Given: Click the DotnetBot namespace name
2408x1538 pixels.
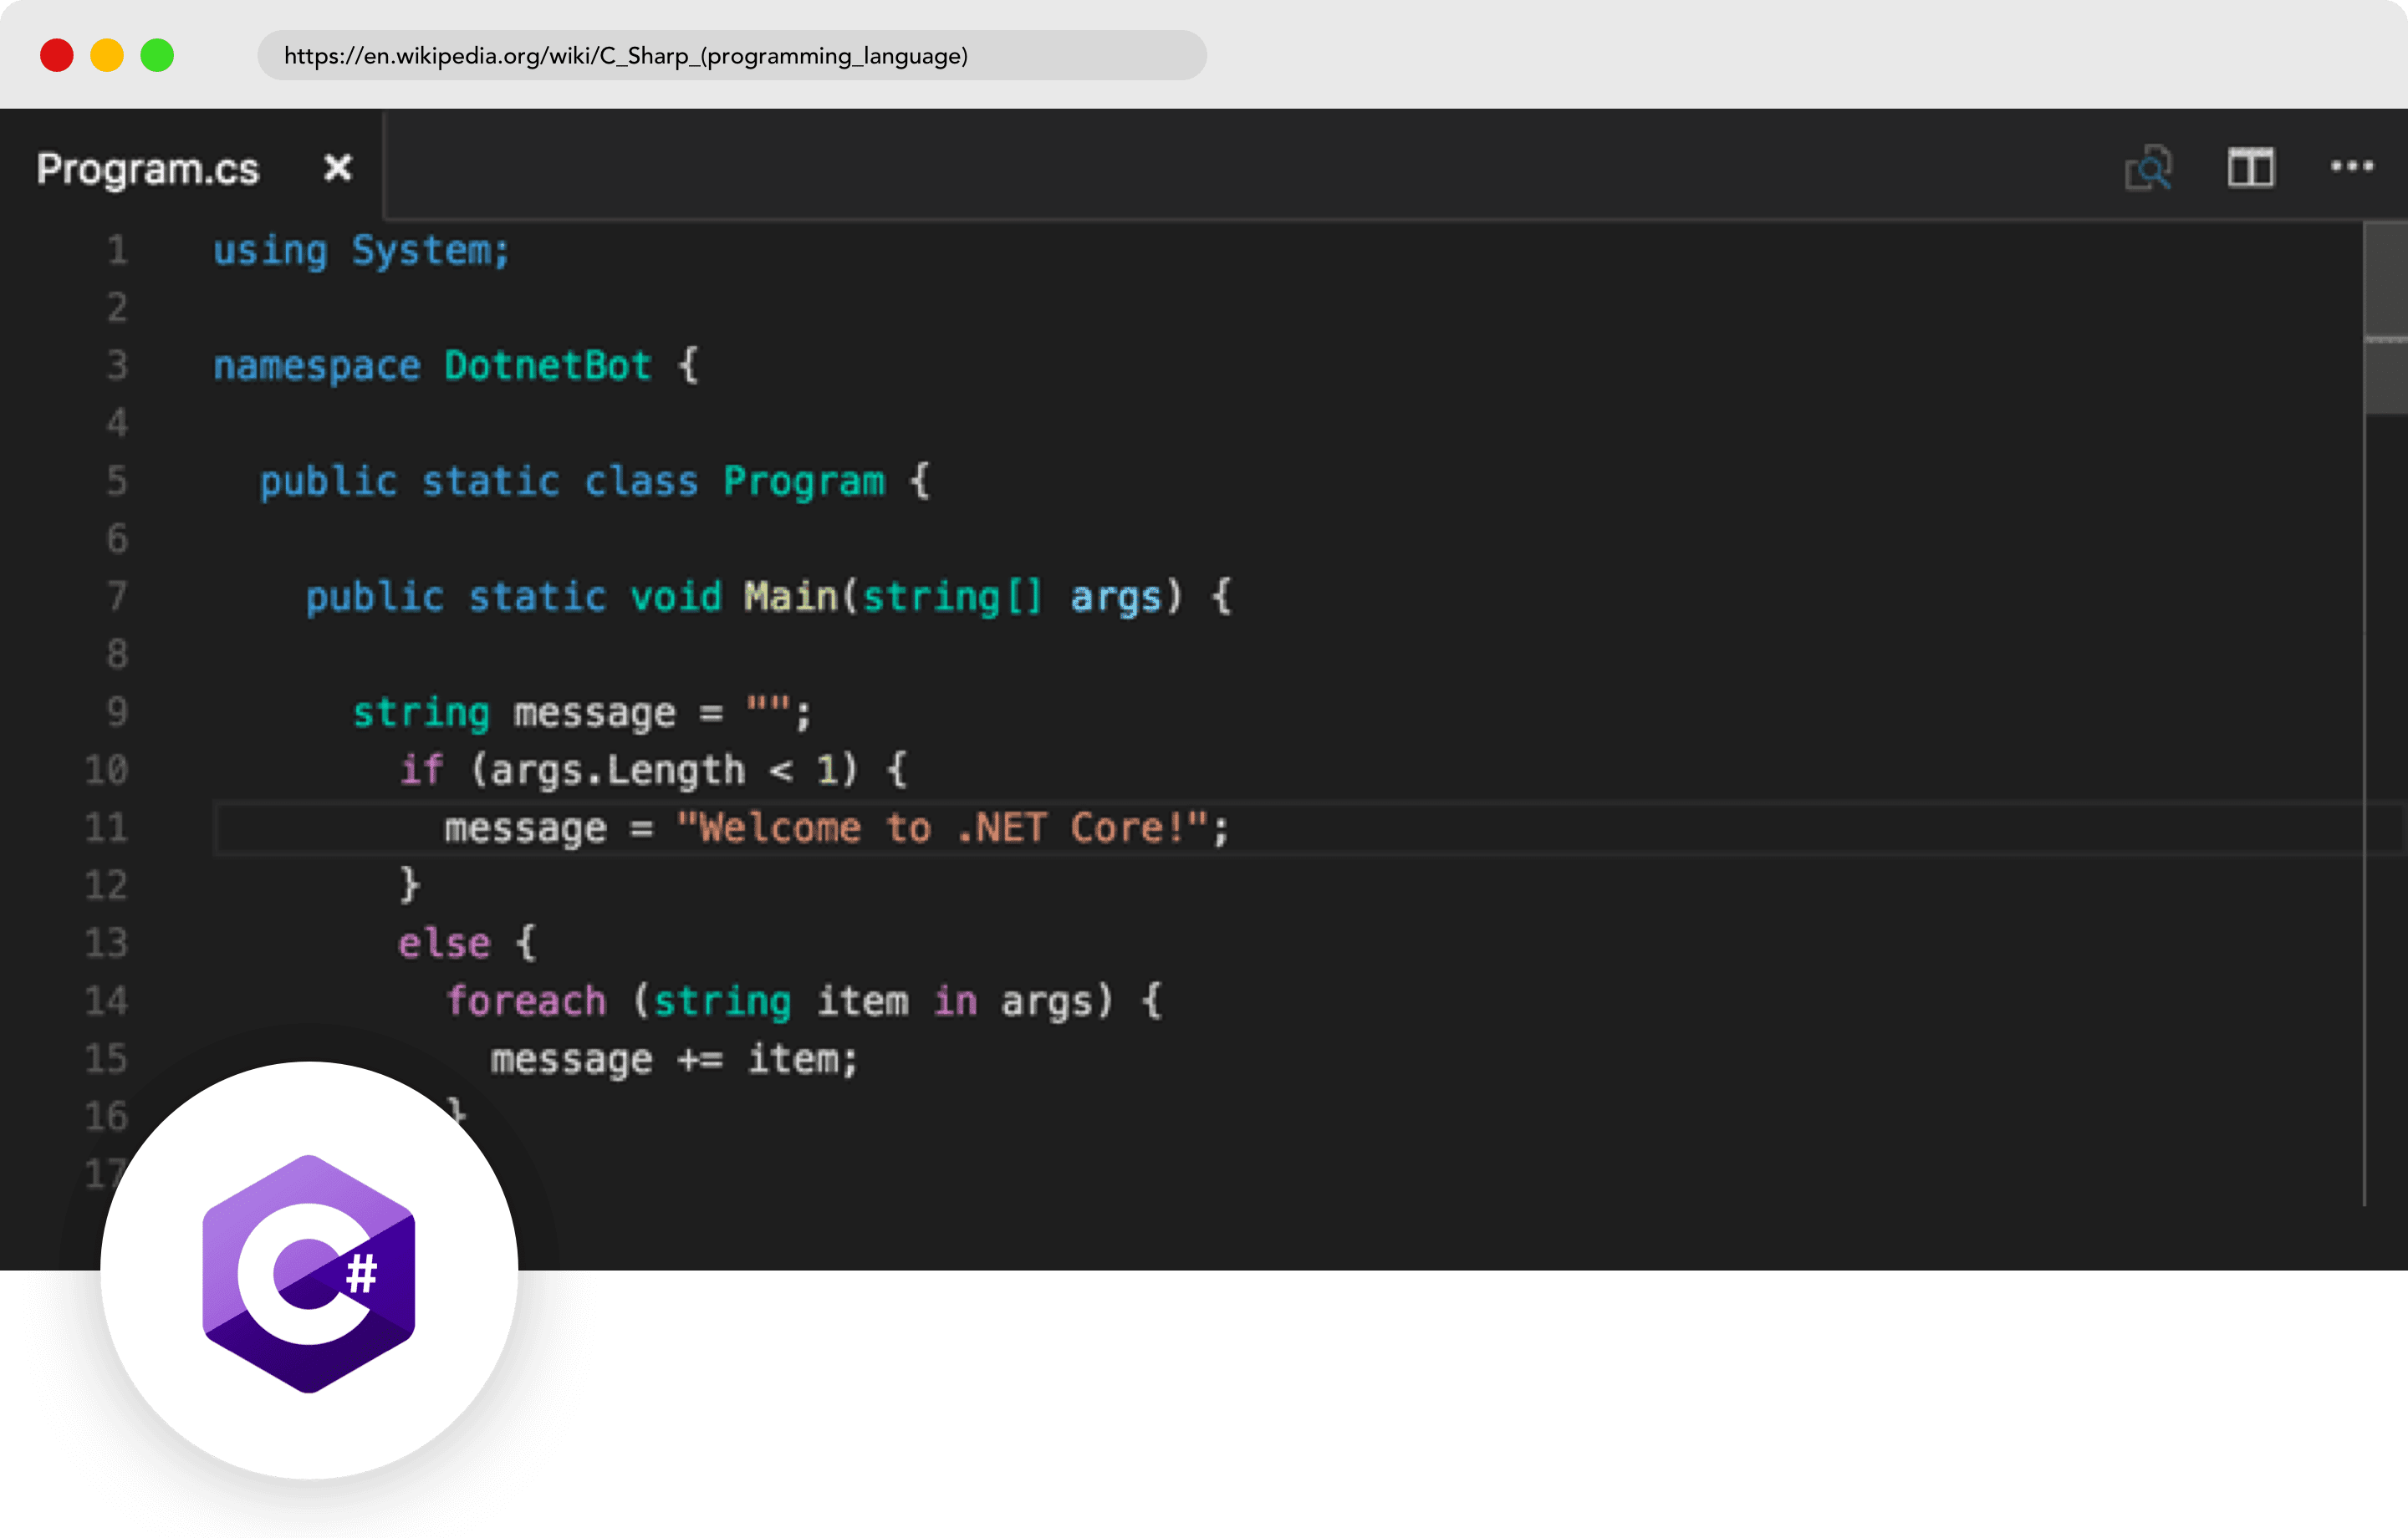Looking at the screenshot, I should click(x=547, y=366).
